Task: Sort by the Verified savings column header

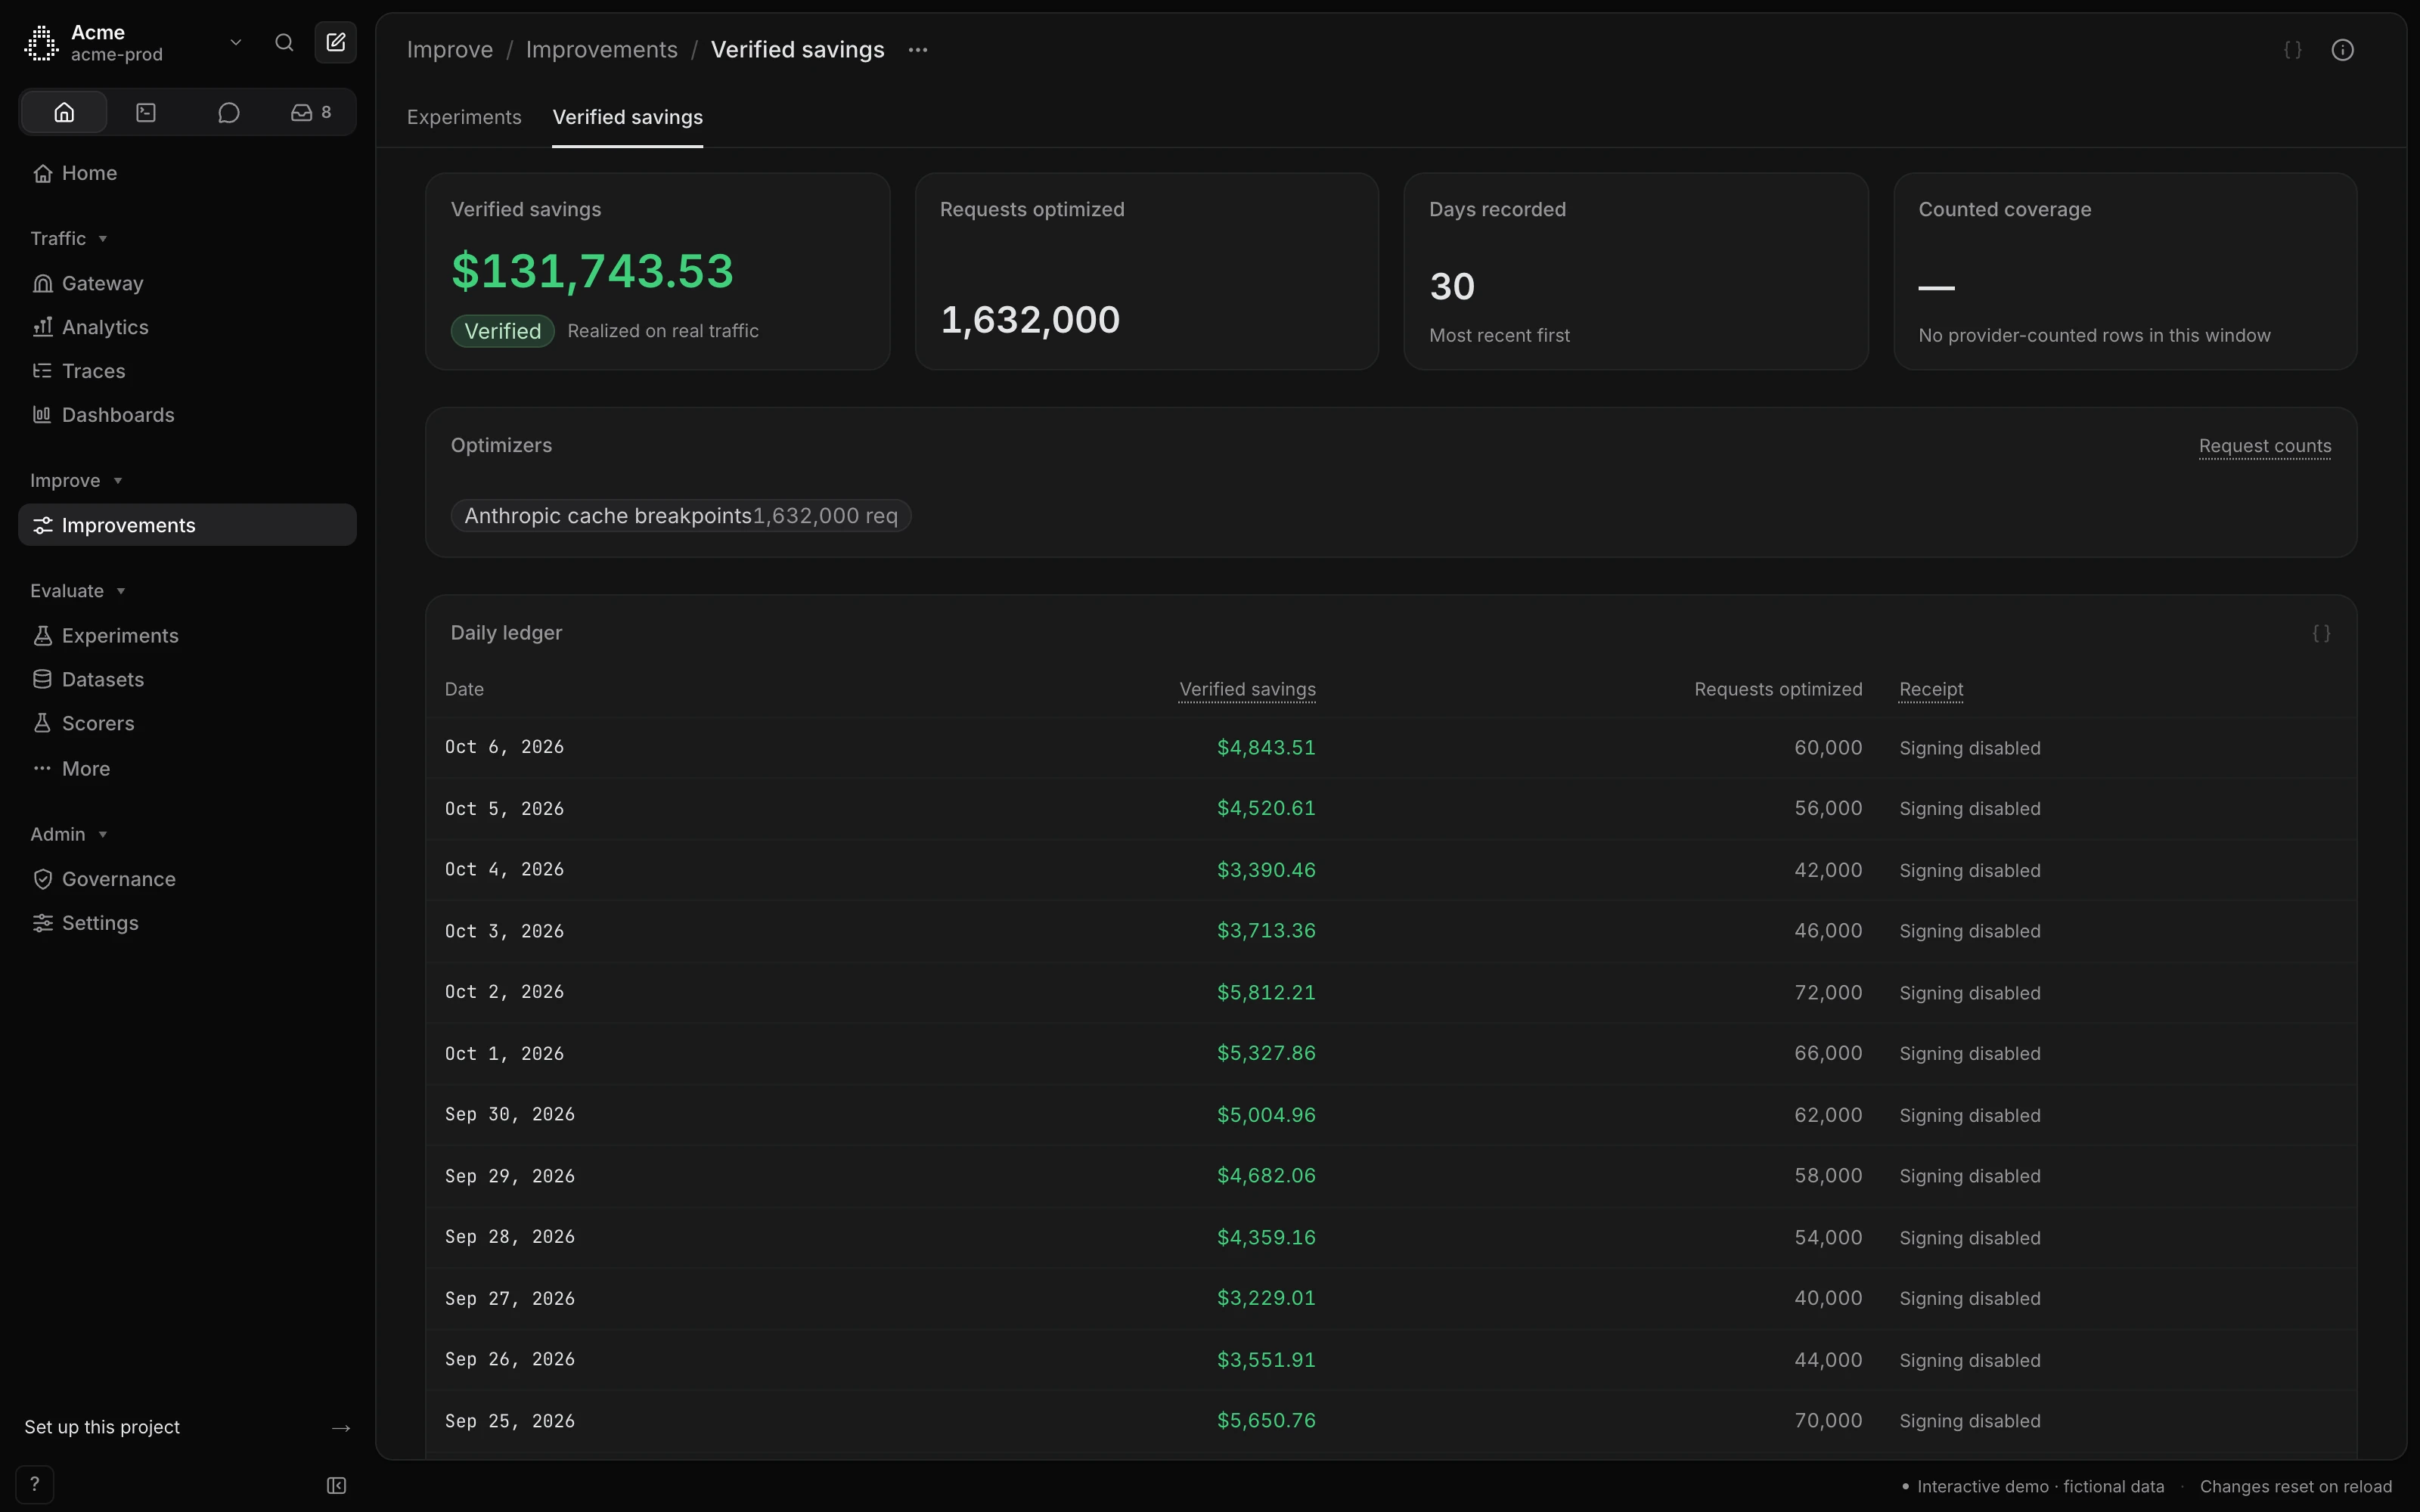Action: click(1247, 689)
